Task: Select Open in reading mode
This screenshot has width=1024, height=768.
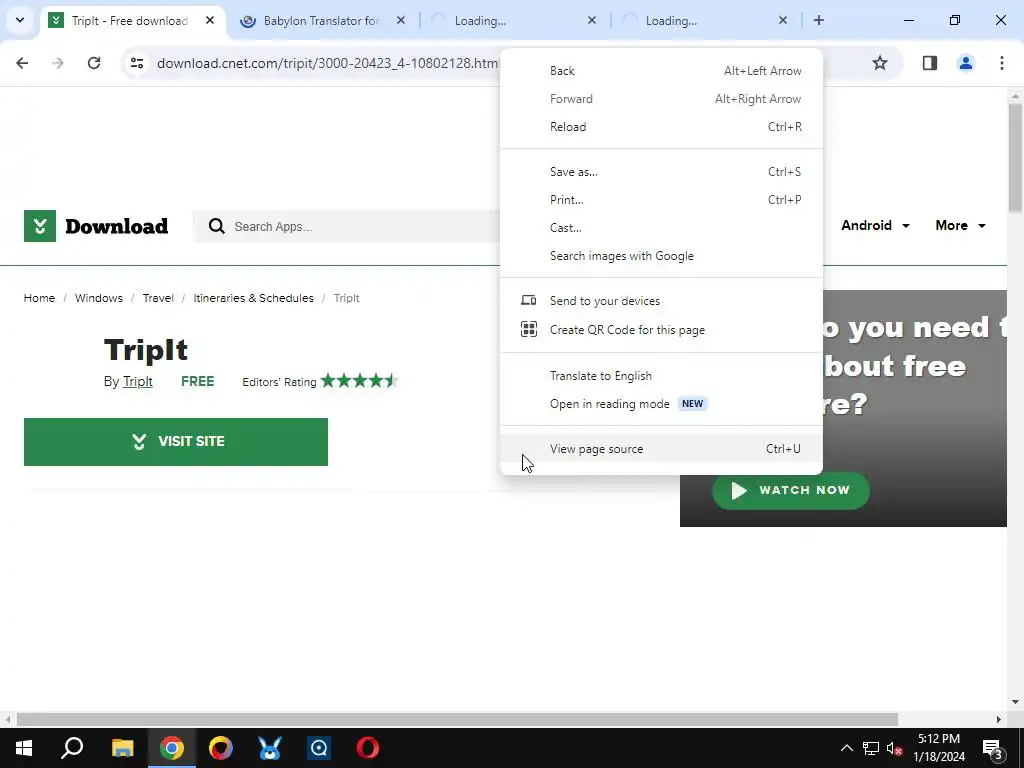Action: 661,404
